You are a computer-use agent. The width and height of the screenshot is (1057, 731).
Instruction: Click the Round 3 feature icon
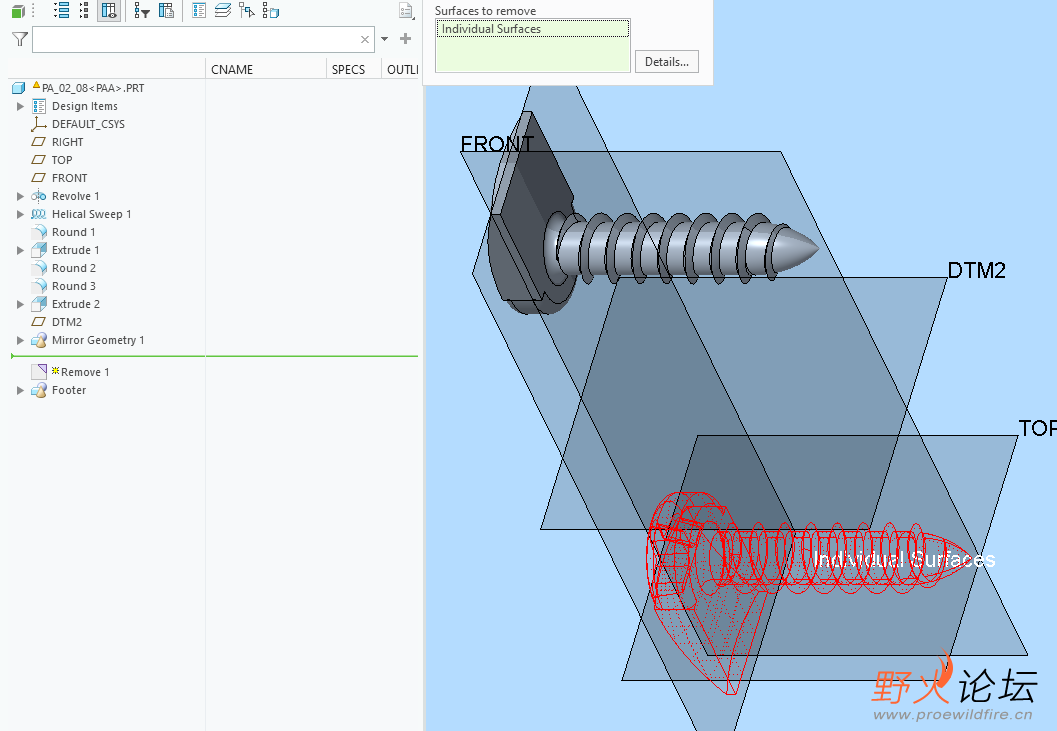pyautogui.click(x=38, y=286)
